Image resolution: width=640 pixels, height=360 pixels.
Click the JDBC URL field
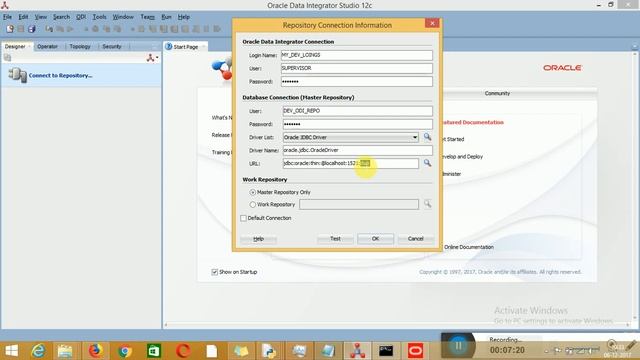pos(351,163)
